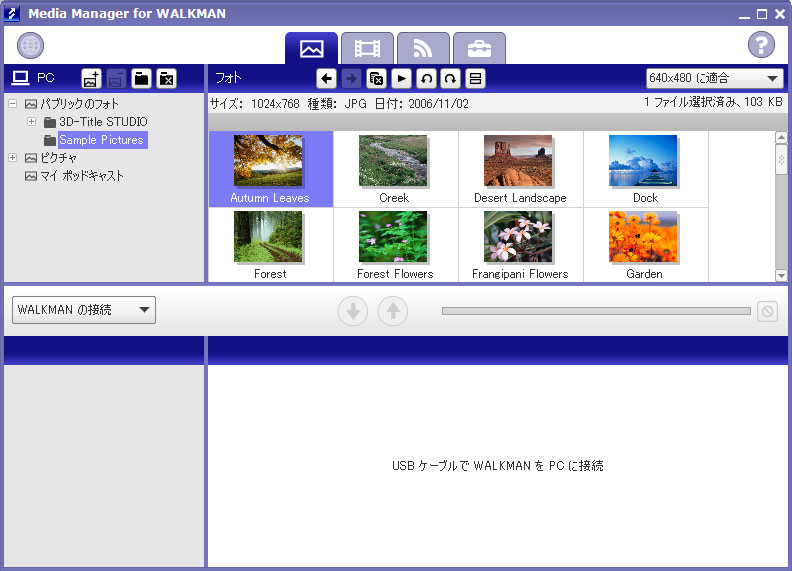Switch to the Podcast RSS tab

coord(423,49)
